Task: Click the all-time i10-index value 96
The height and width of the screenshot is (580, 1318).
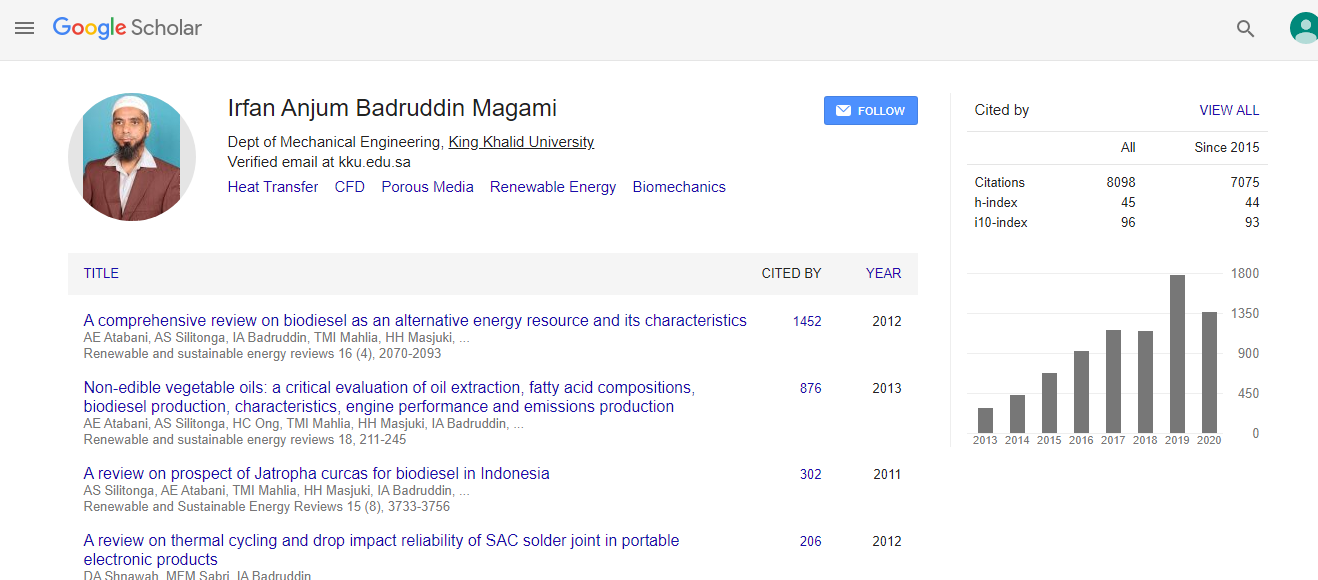Action: point(1128,222)
